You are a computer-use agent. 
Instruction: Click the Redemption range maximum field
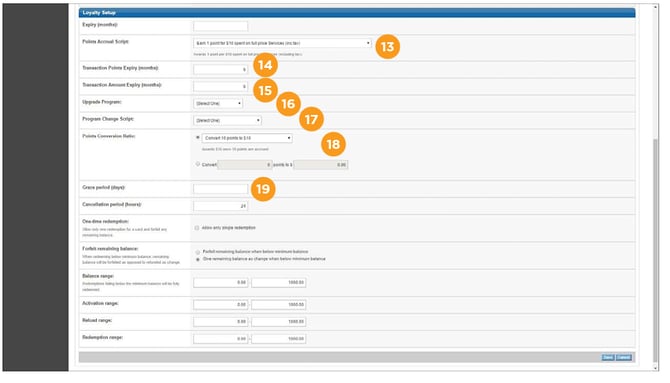(279, 339)
